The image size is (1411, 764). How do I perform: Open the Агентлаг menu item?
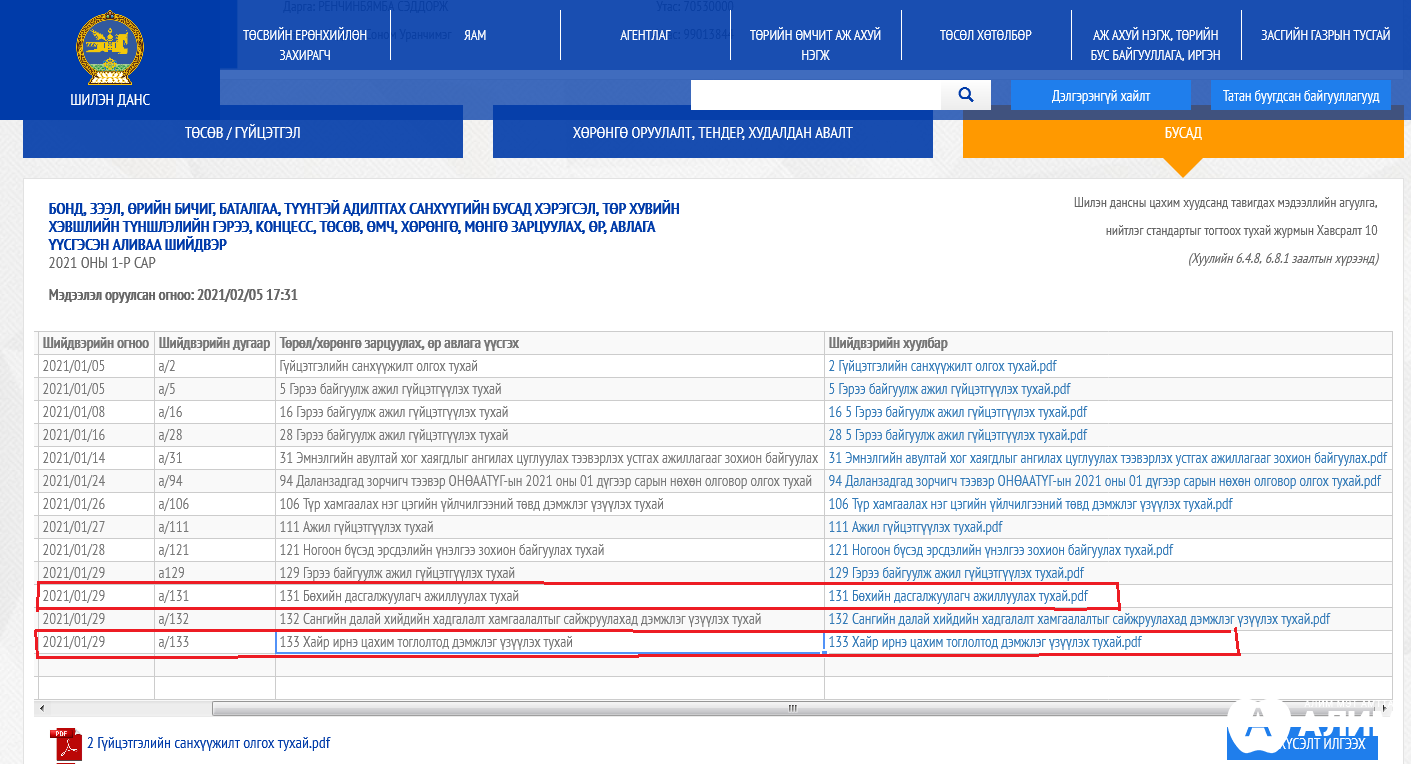tap(645, 35)
